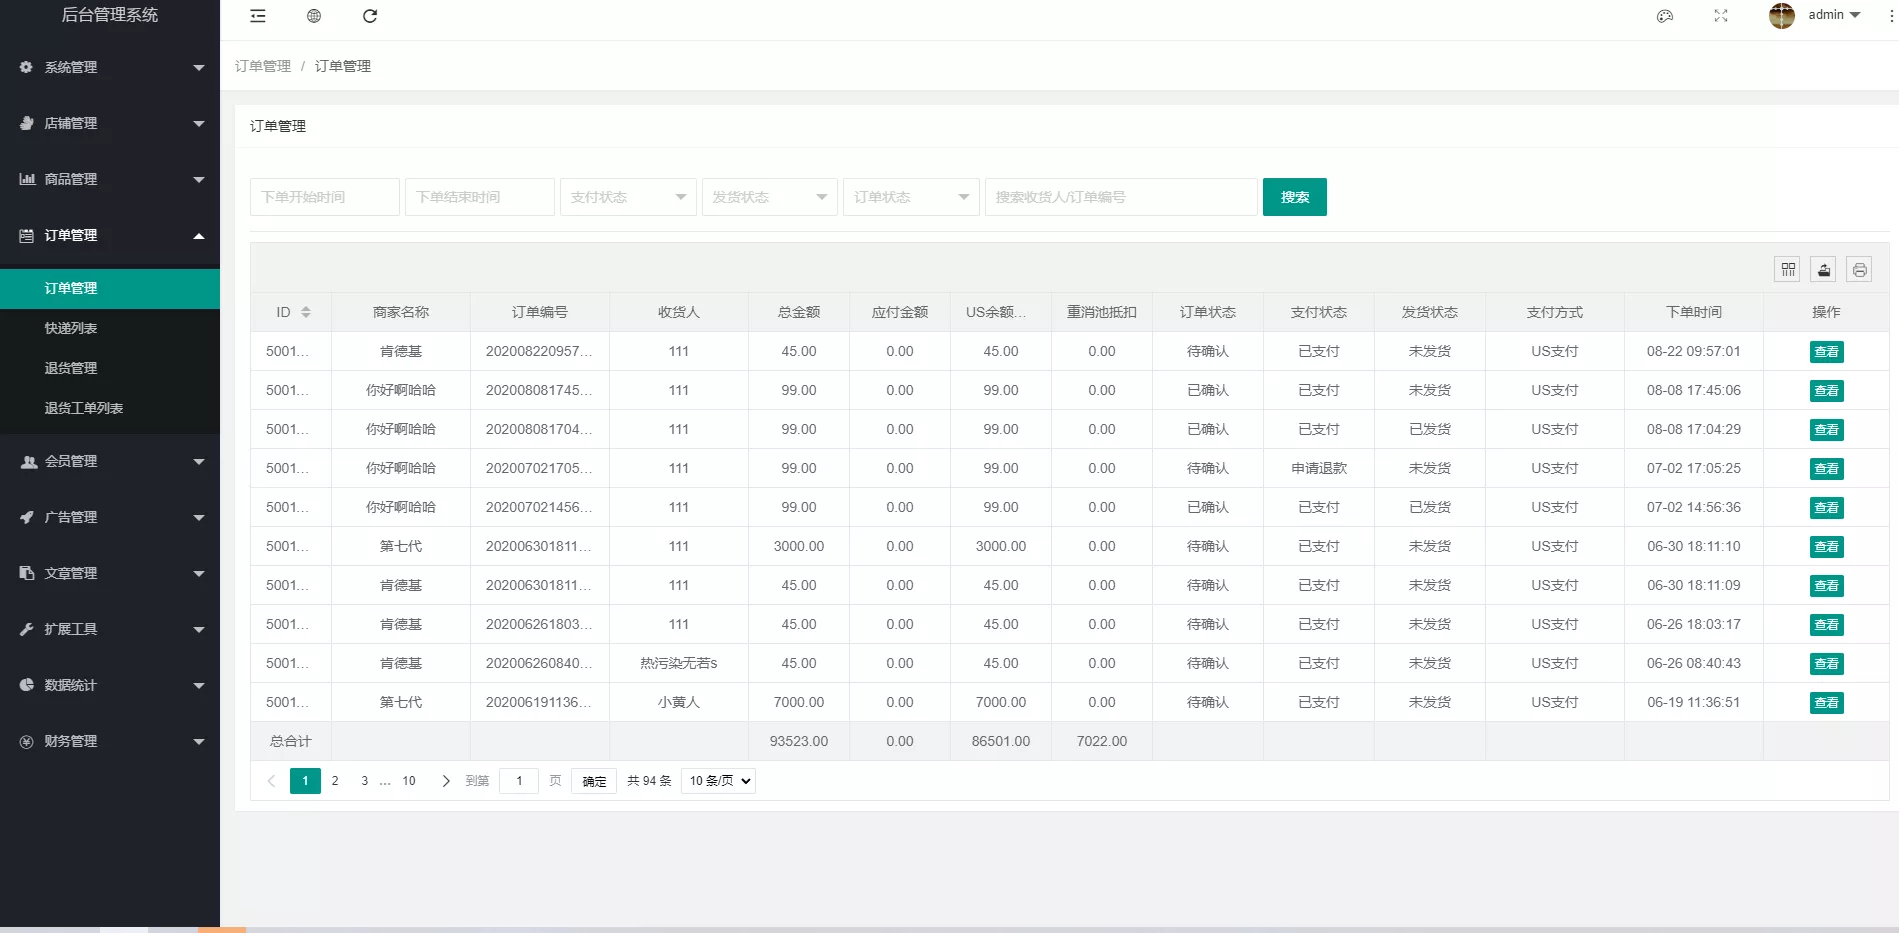Screen dimensions: 1899x933
Task: Open the theme palette settings icon
Action: (x=1664, y=16)
